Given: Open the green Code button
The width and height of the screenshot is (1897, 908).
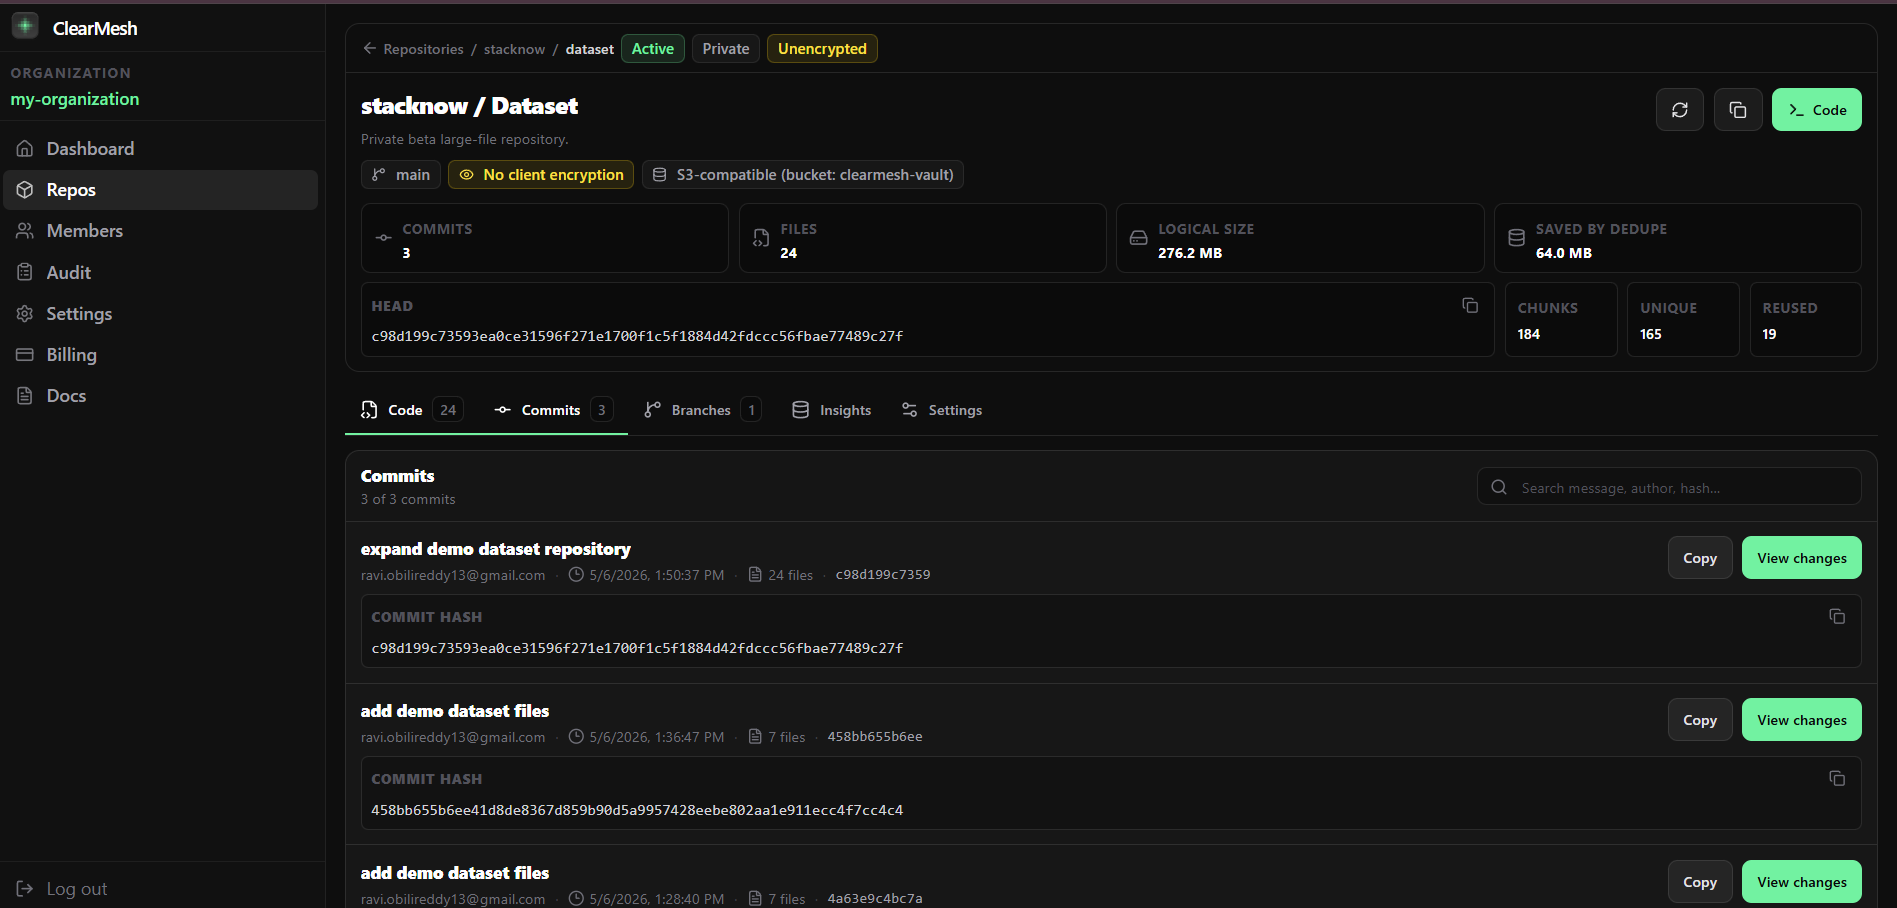Looking at the screenshot, I should click(1817, 110).
